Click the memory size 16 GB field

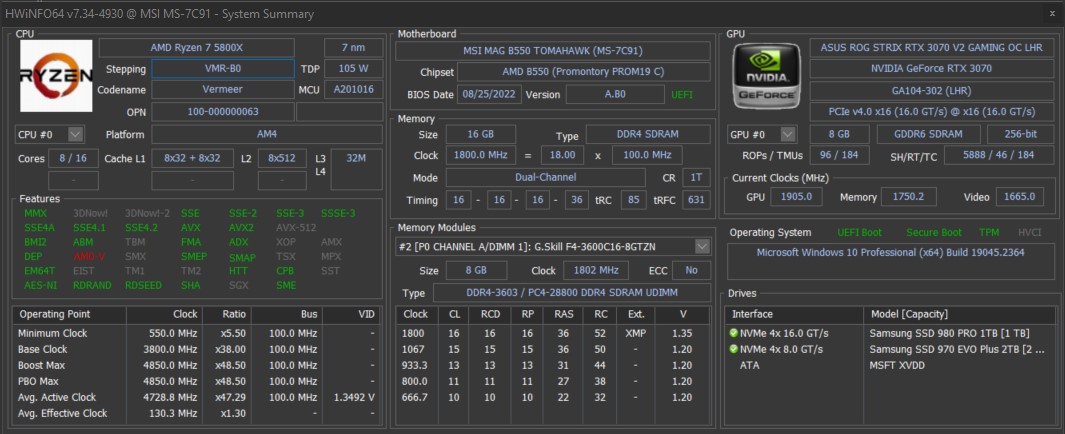coord(480,134)
